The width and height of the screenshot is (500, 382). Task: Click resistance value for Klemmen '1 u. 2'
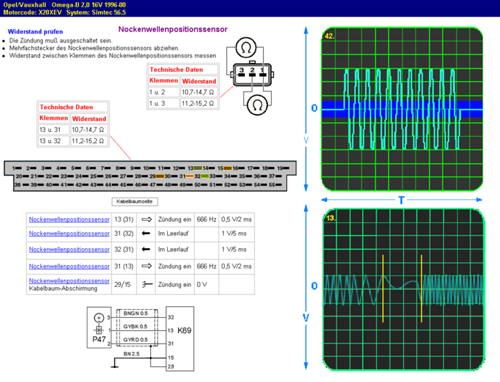(199, 92)
